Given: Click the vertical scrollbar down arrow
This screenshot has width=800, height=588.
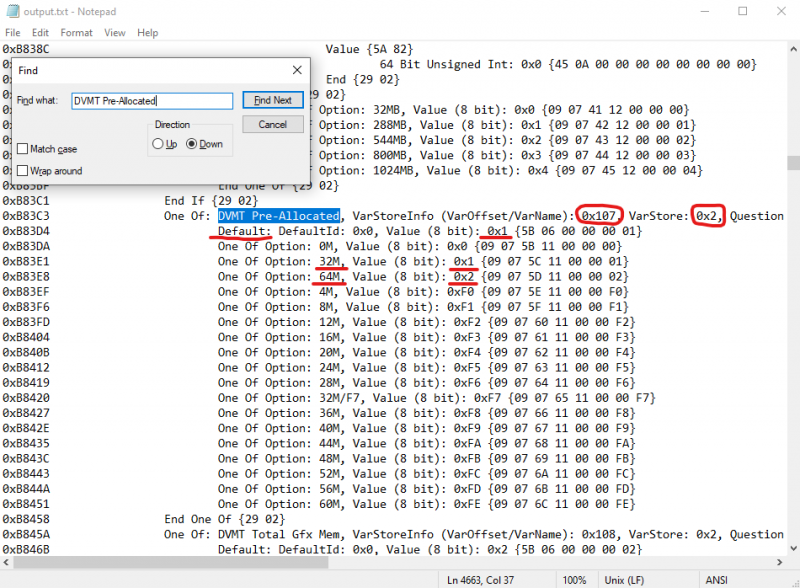Looking at the screenshot, I should point(793,549).
